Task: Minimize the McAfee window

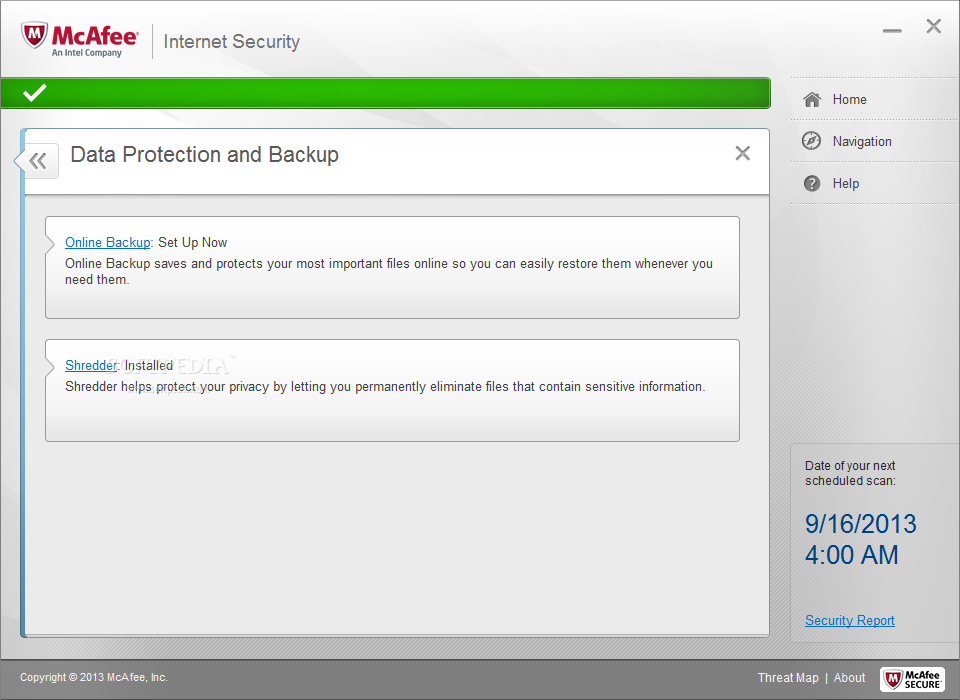Action: click(x=892, y=30)
